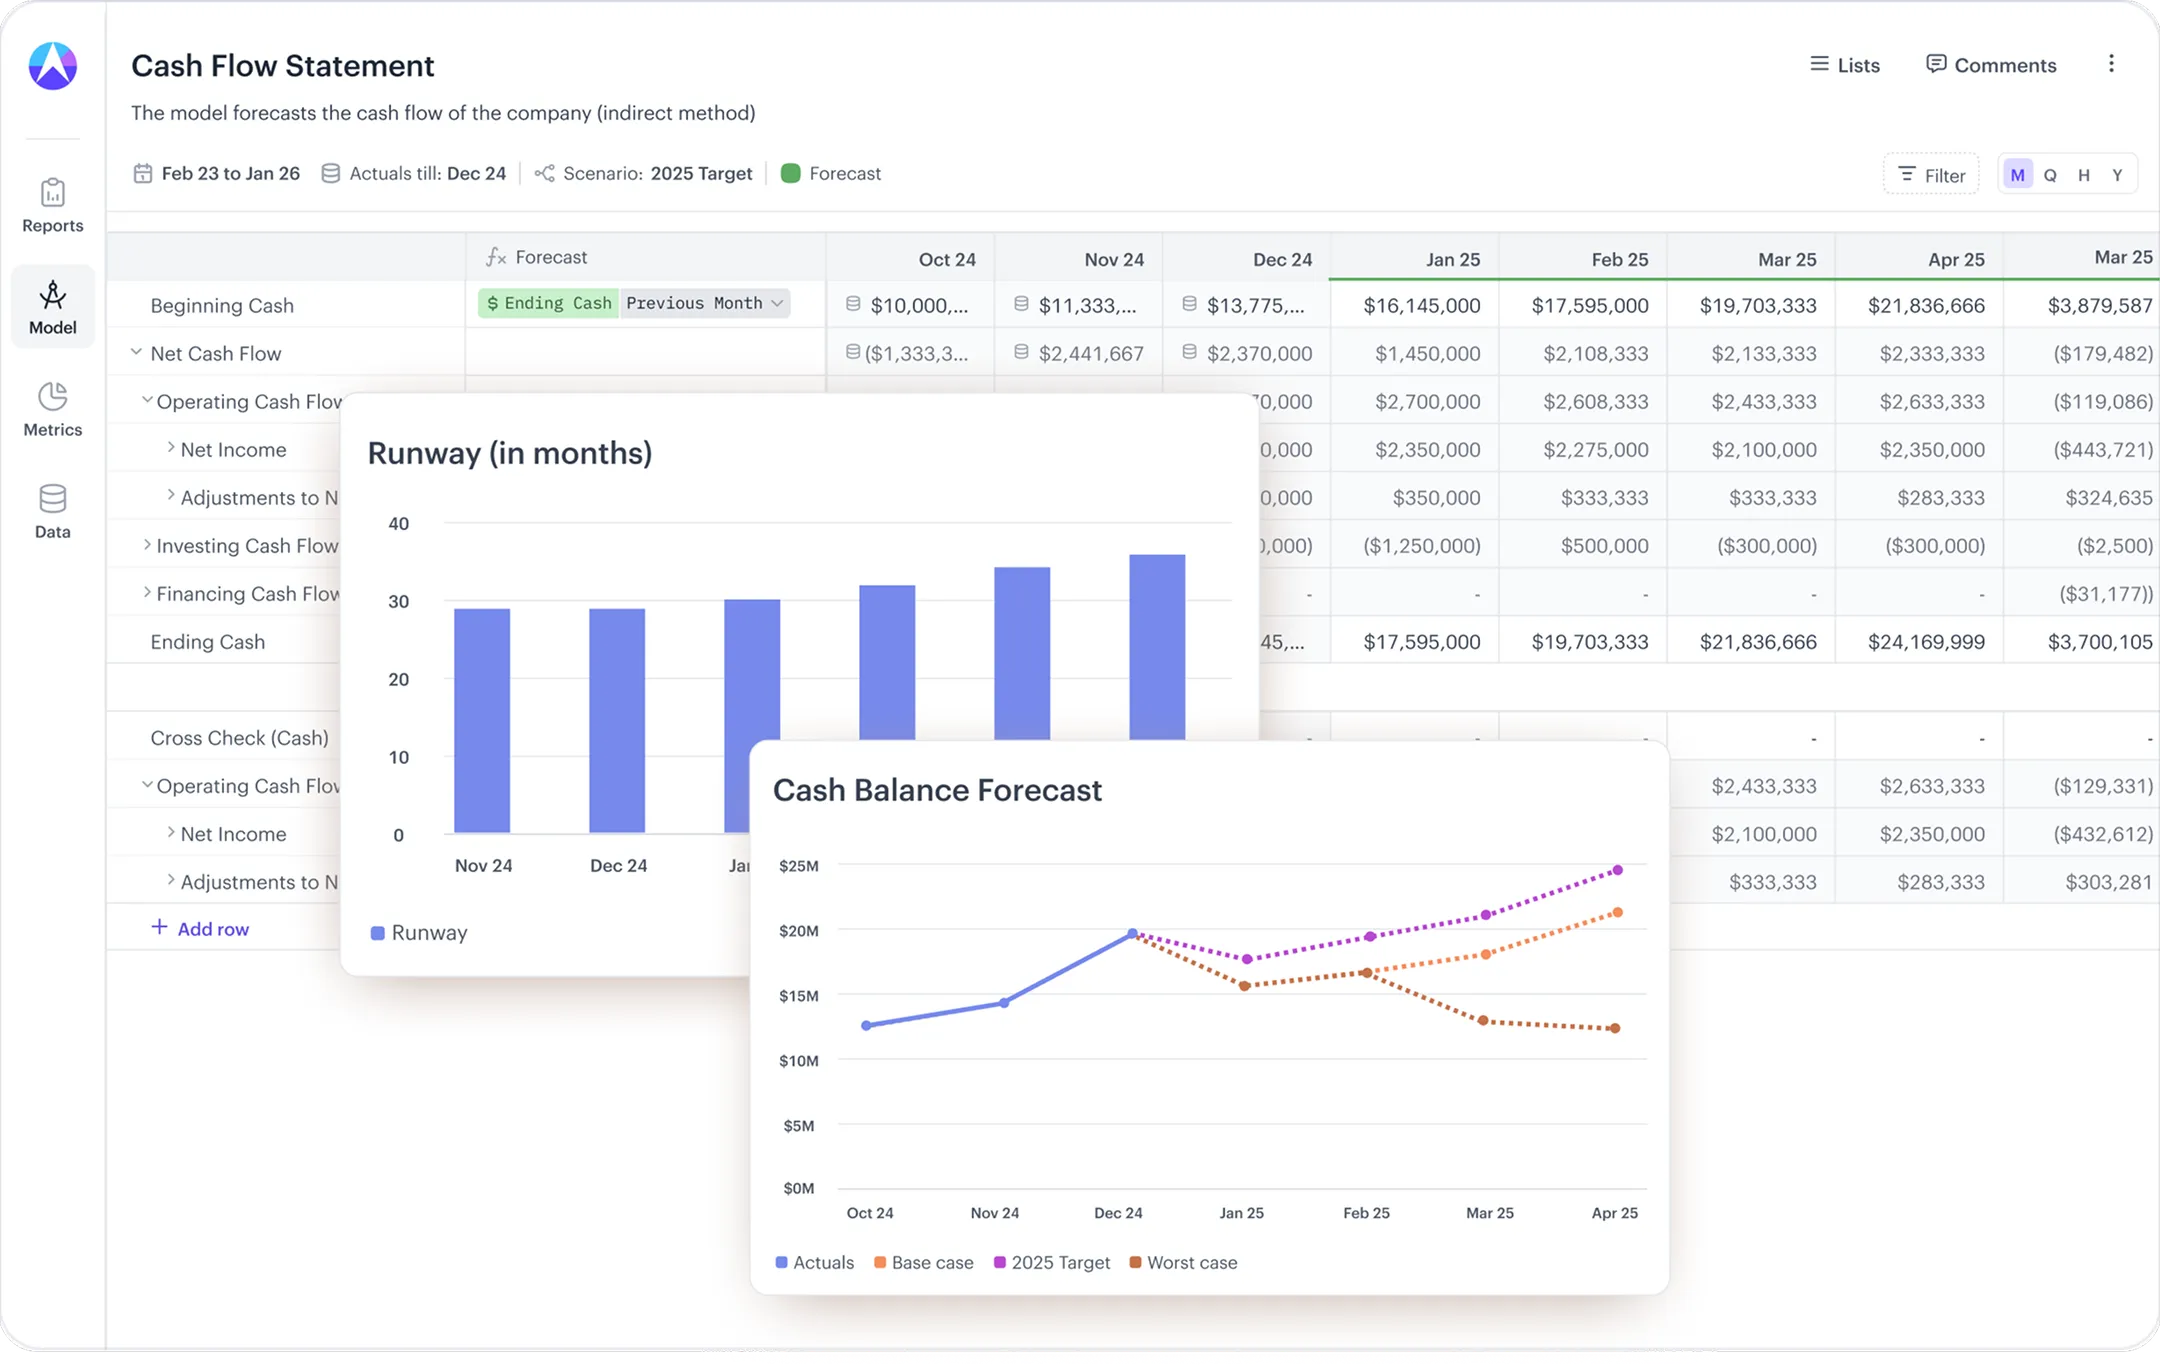Open the Data panel in the sidebar
This screenshot has width=2160, height=1365.
(x=52, y=511)
